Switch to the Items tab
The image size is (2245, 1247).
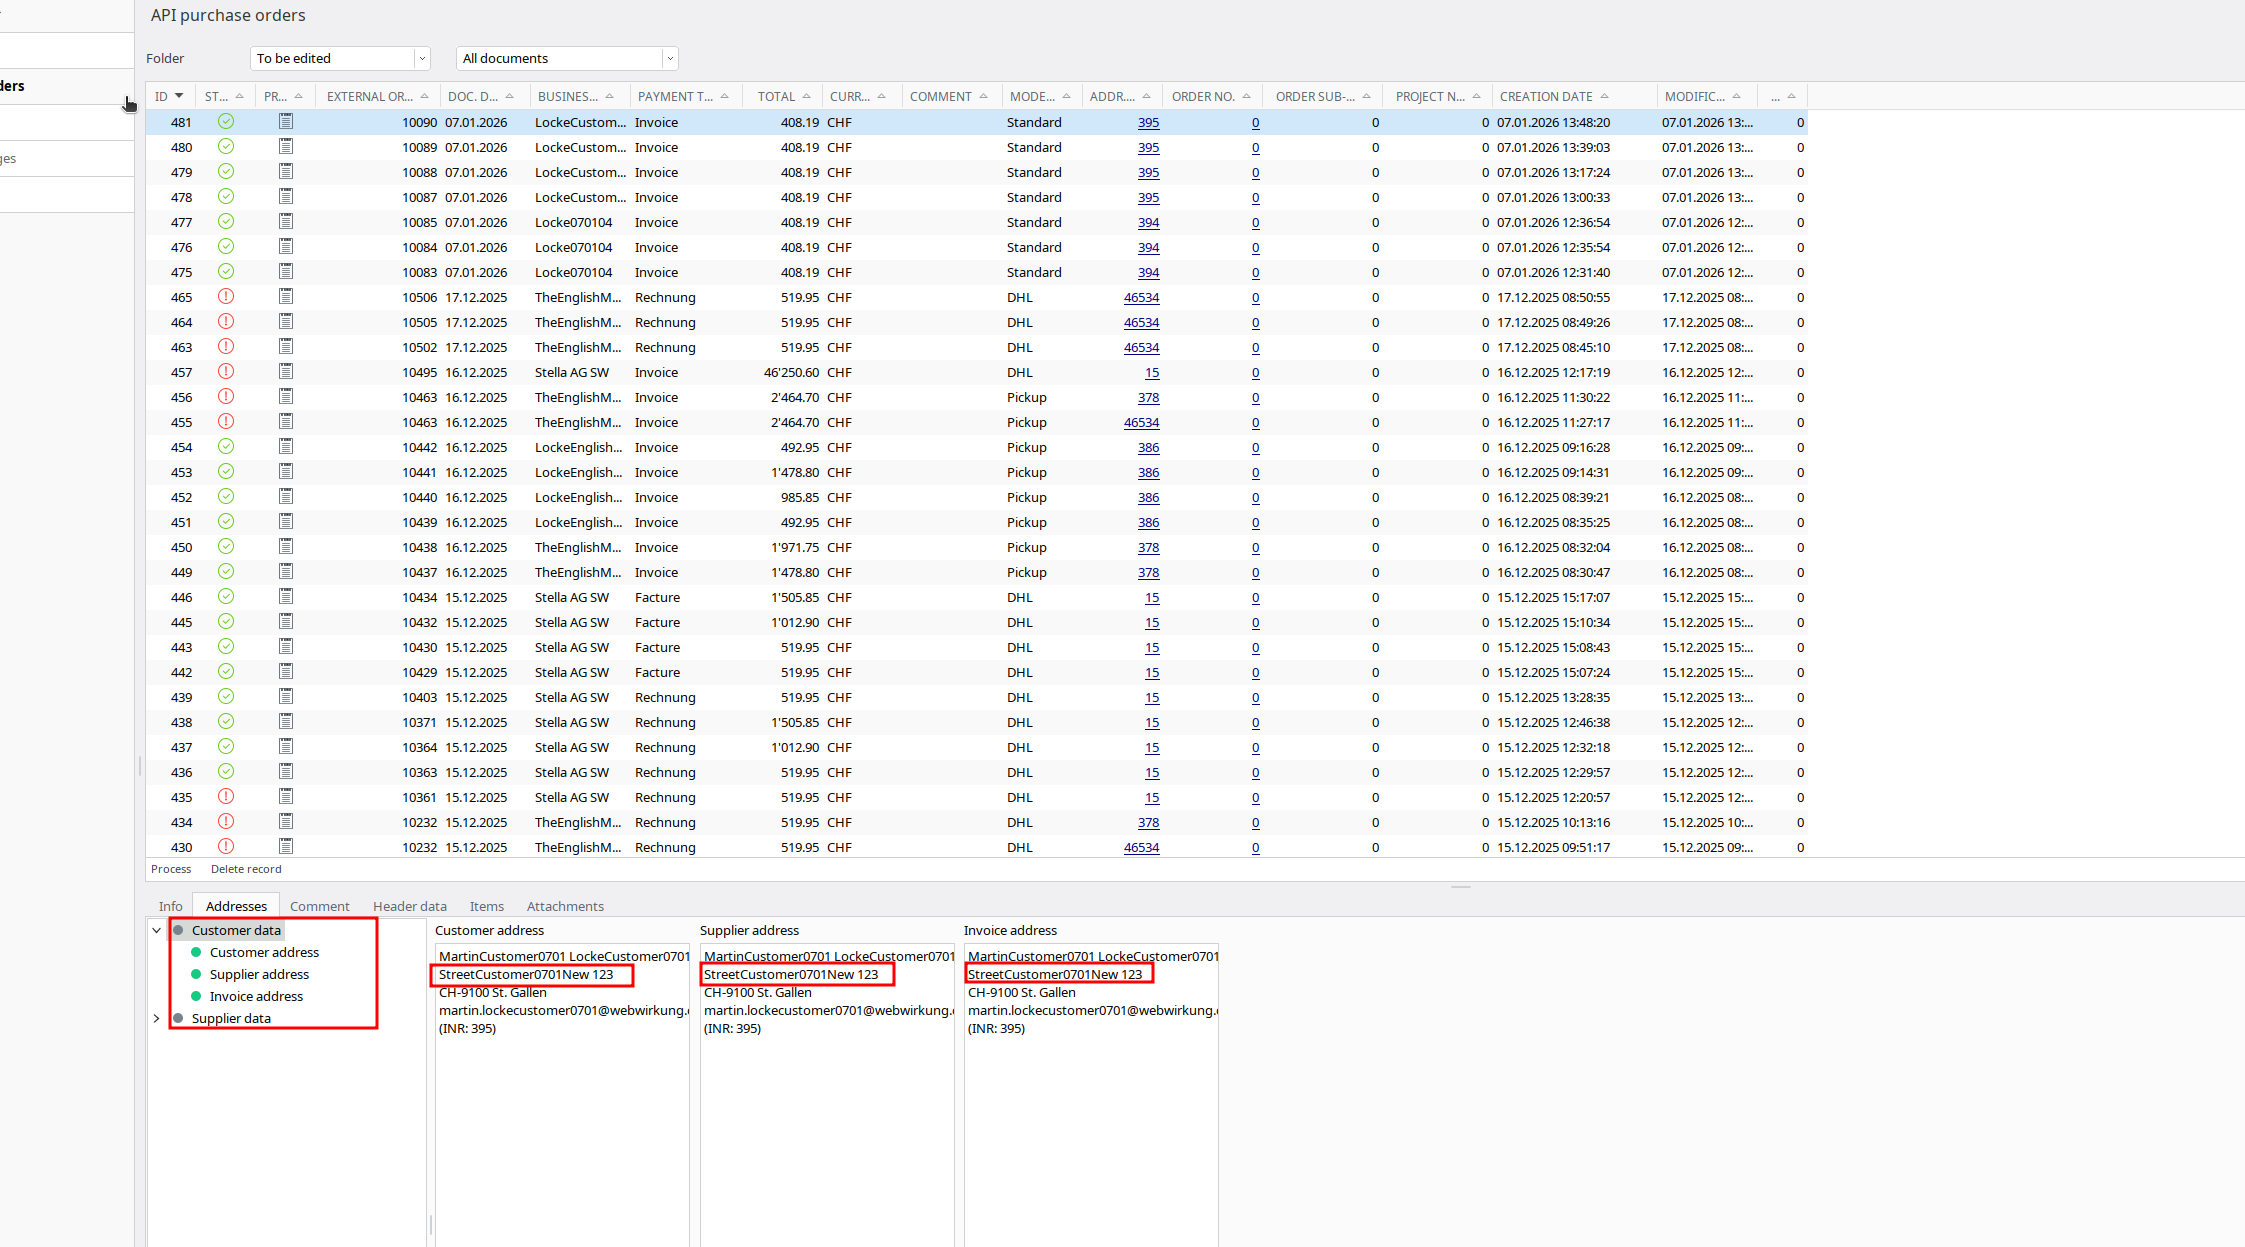pos(486,906)
